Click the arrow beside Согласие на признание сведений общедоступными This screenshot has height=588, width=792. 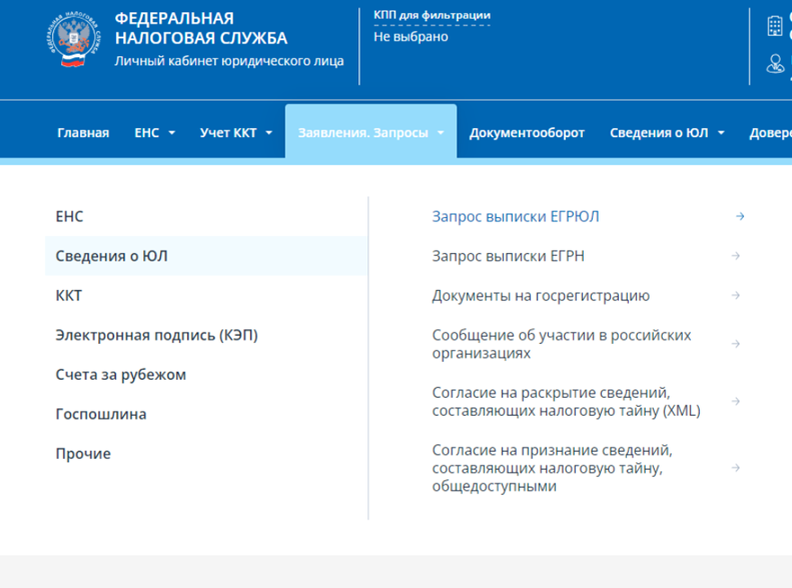(x=736, y=468)
